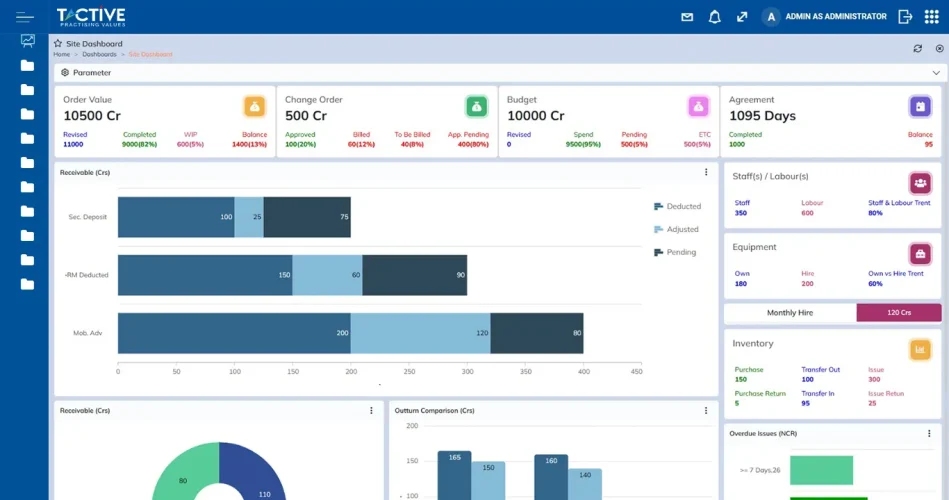Open the Receivable bar chart options menu

click(706, 173)
